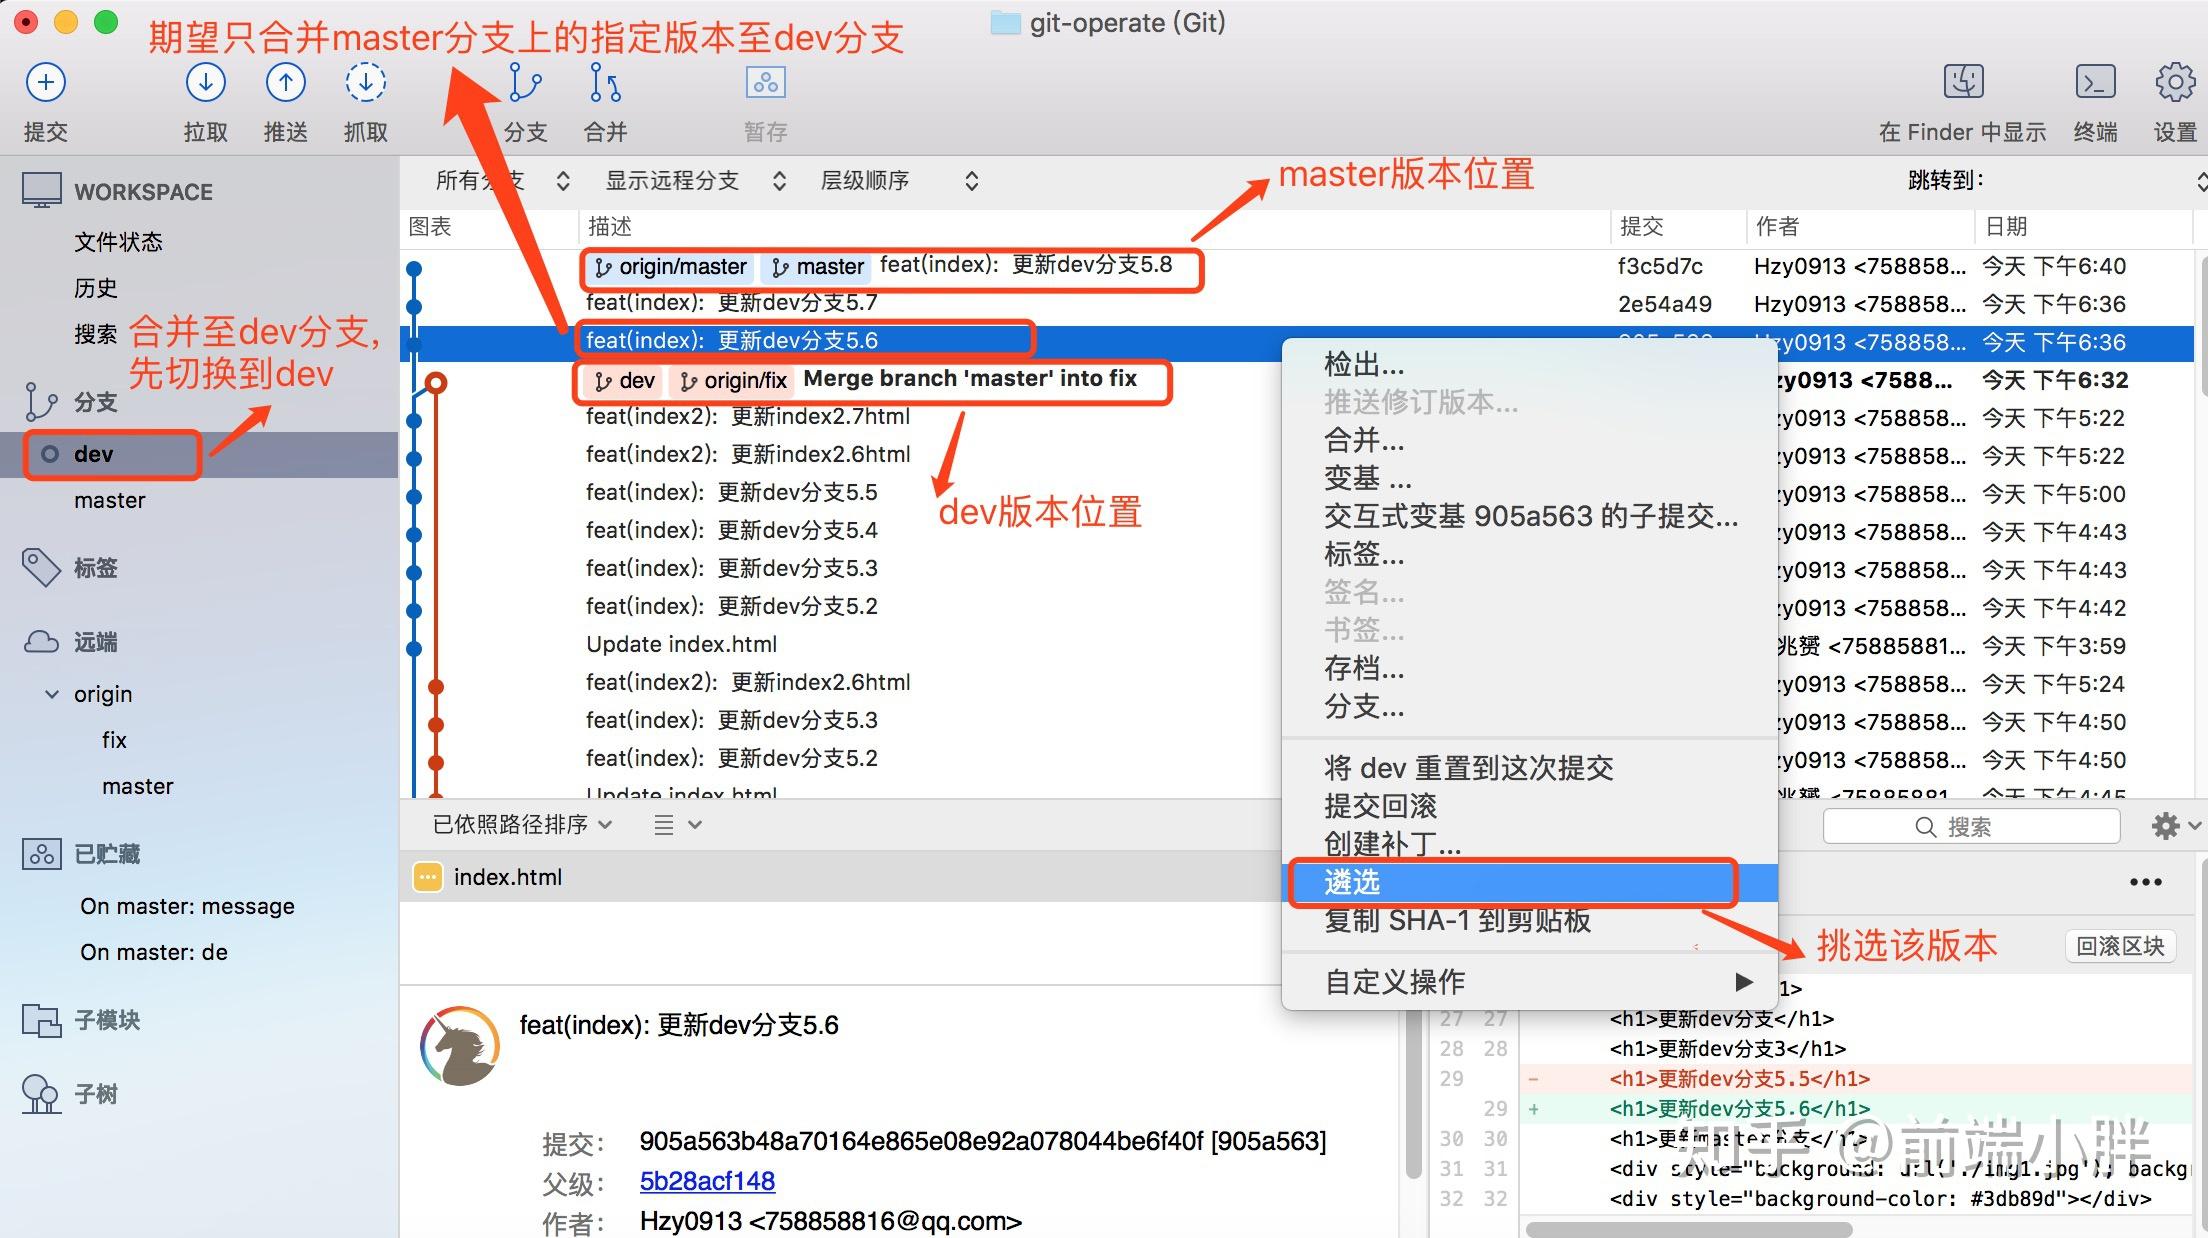Select the master branch under 分支
This screenshot has height=1238, width=2208.
click(x=110, y=500)
